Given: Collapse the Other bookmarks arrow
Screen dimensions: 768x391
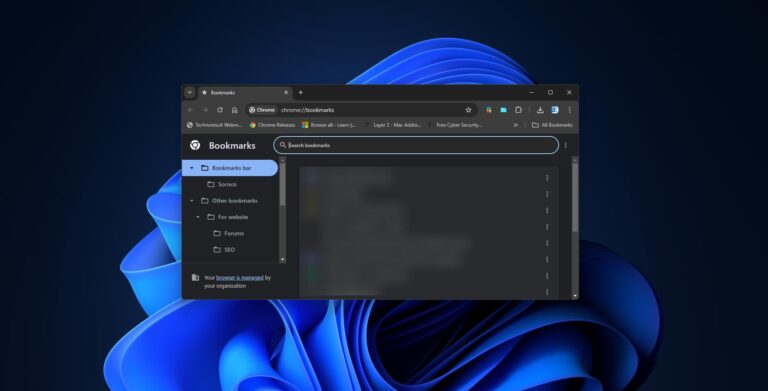Looking at the screenshot, I should (192, 201).
